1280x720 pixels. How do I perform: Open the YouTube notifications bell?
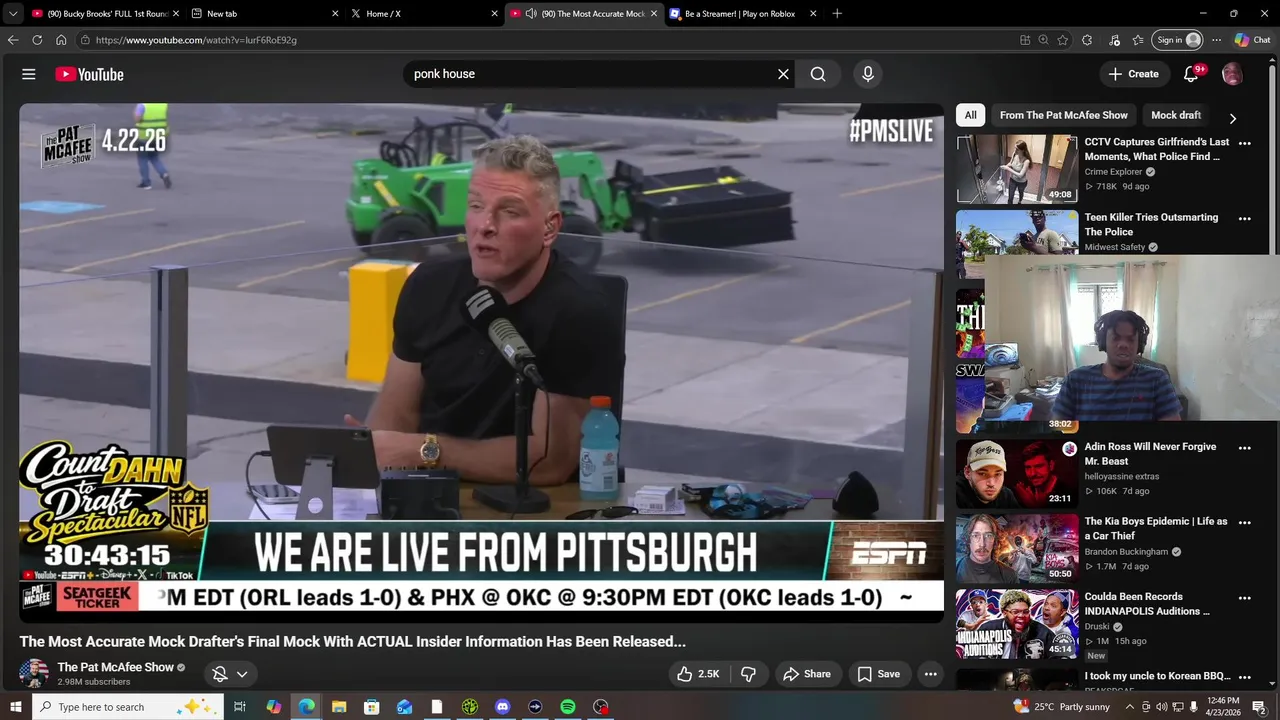pyautogui.click(x=1191, y=74)
